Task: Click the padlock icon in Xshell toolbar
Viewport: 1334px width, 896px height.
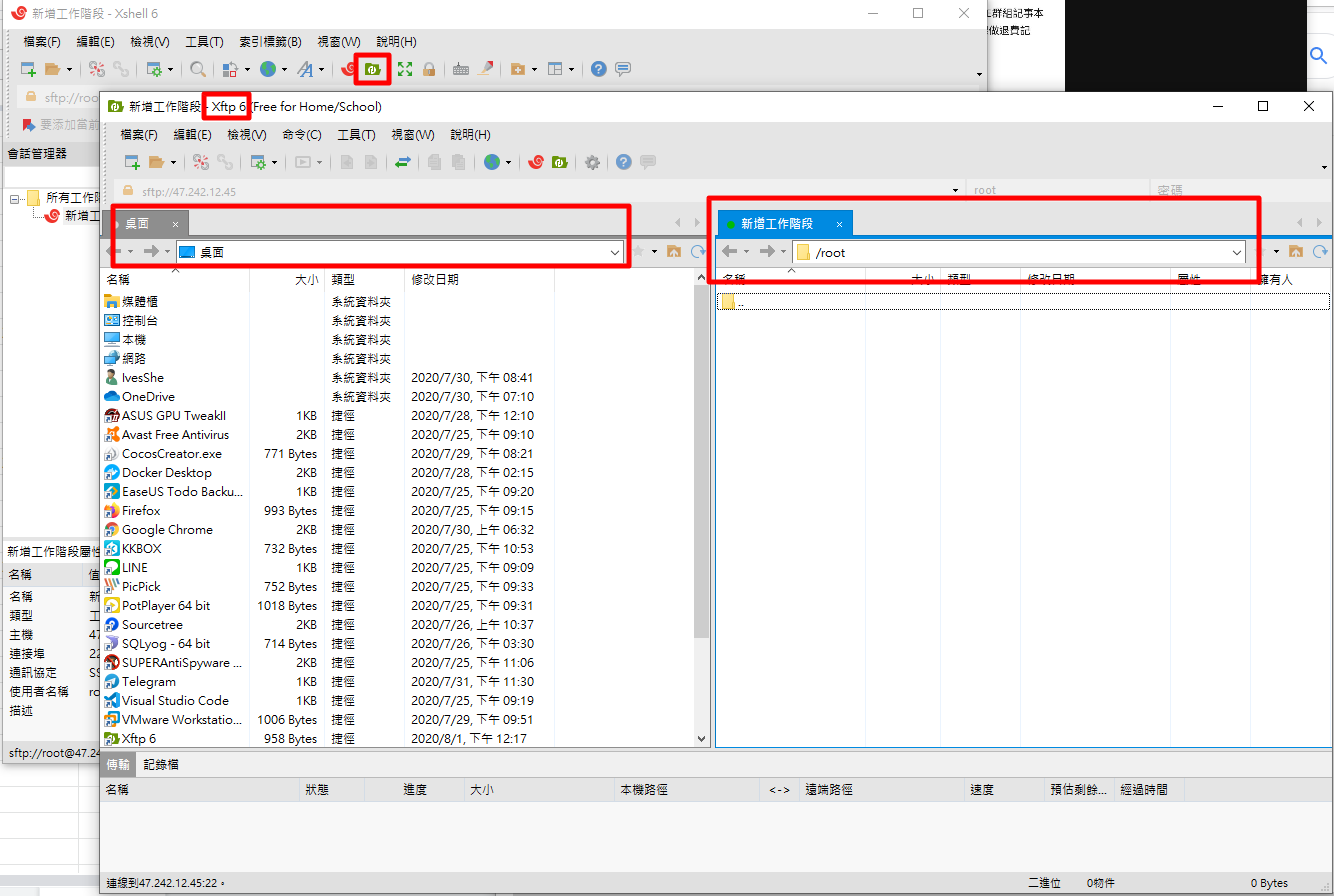Action: [x=429, y=69]
